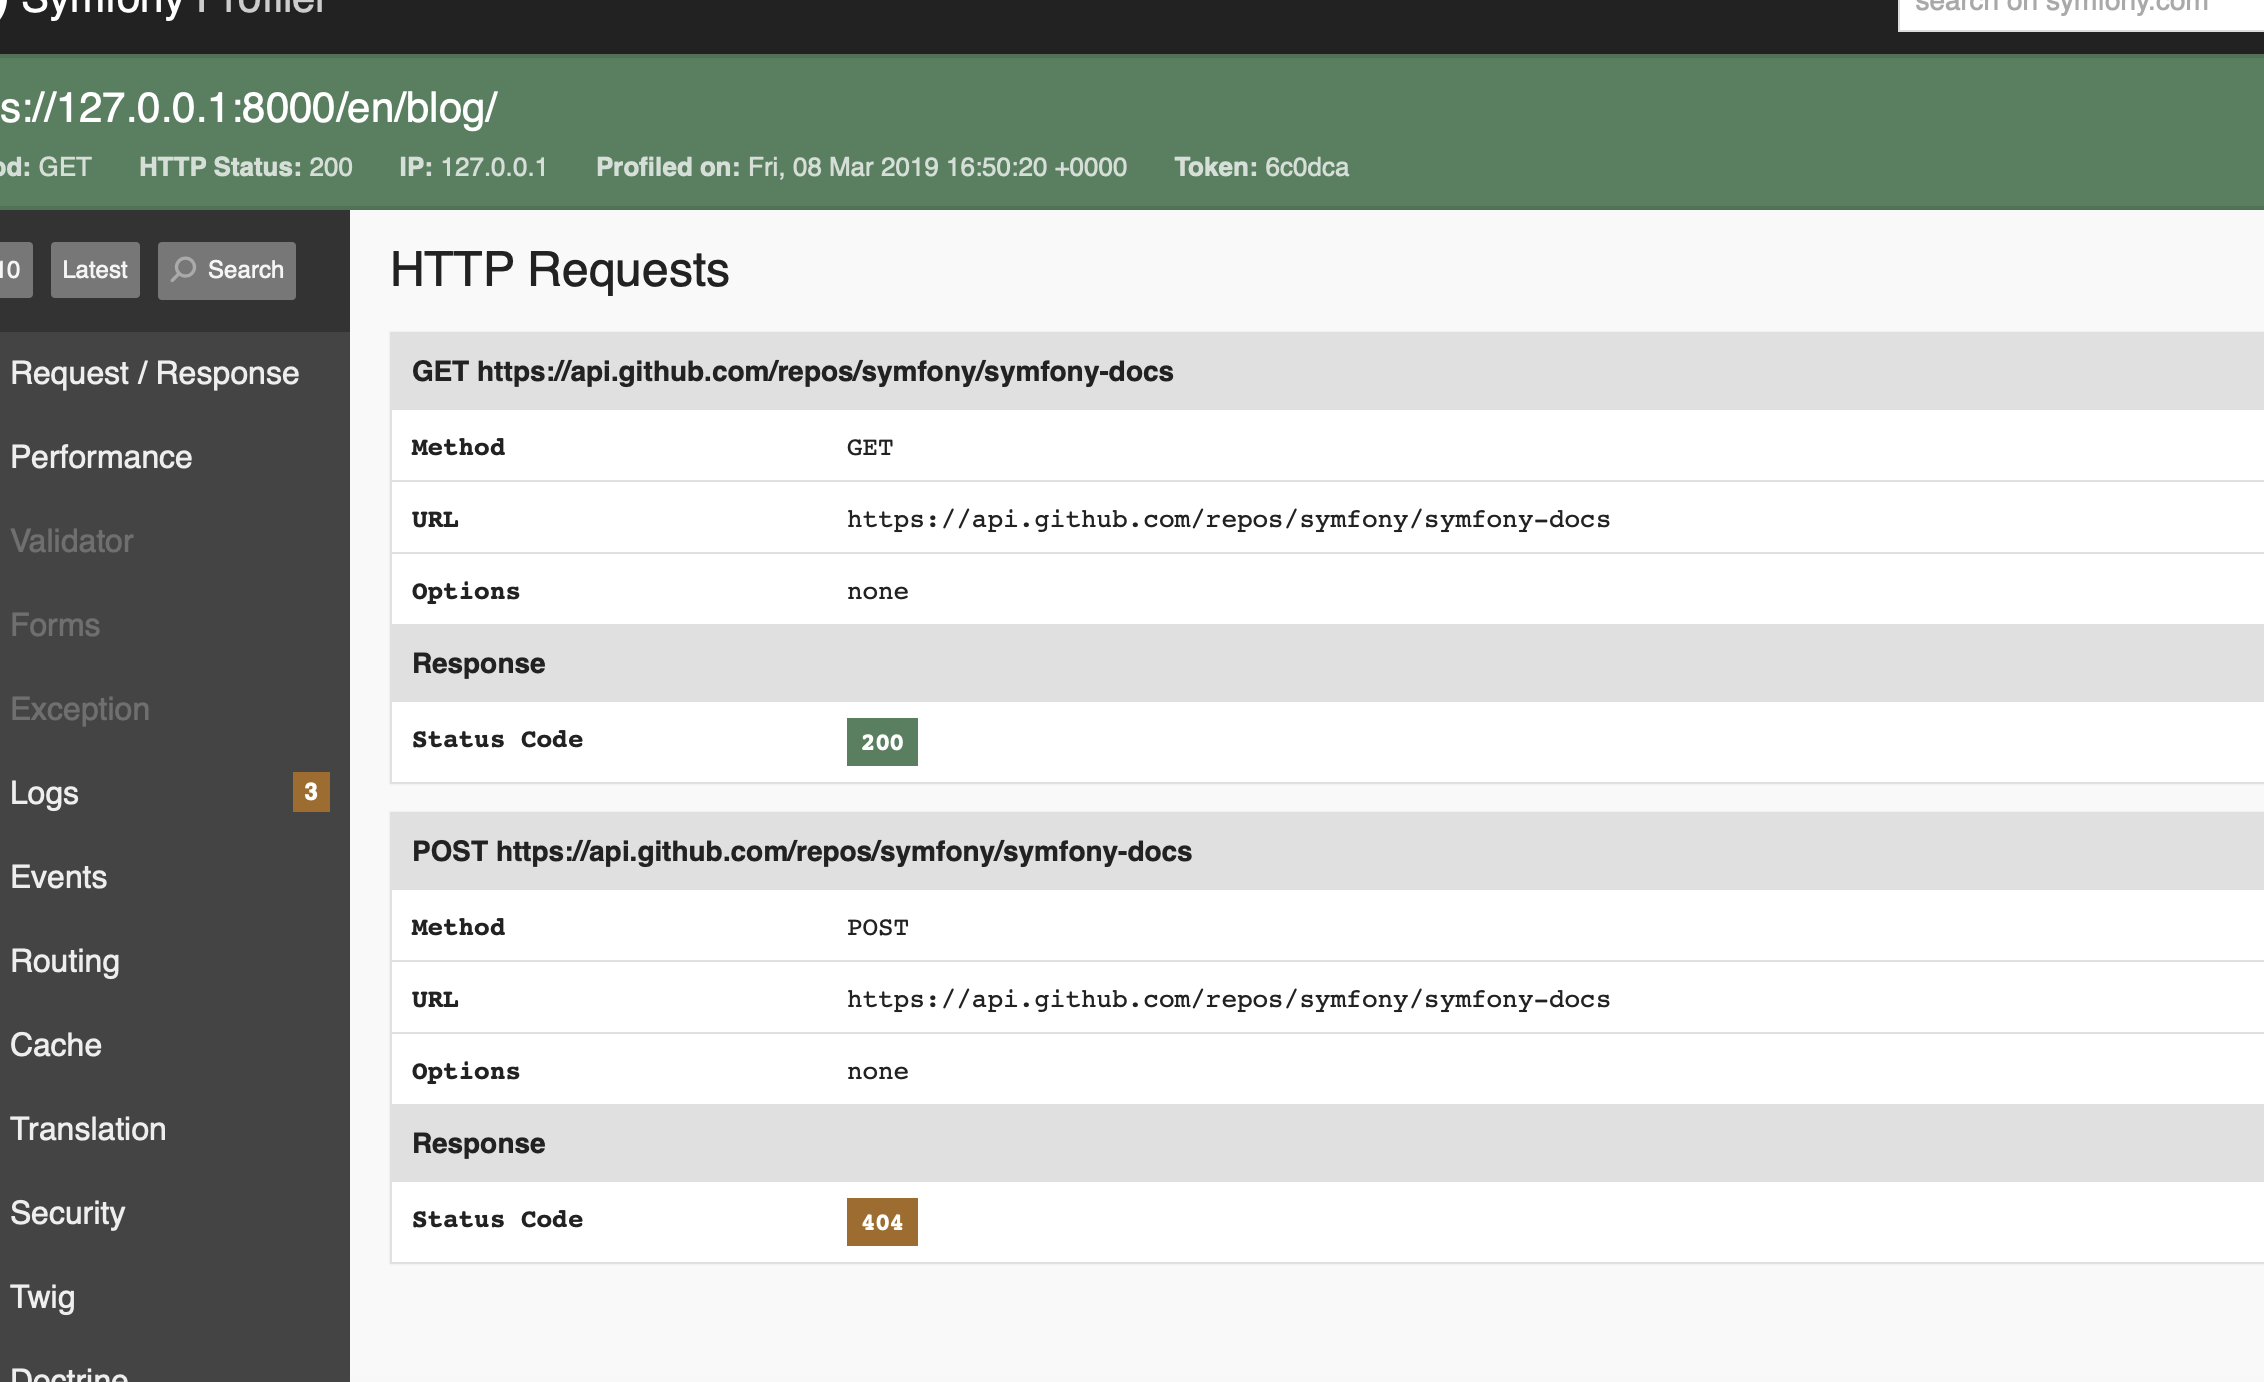Image resolution: width=2264 pixels, height=1382 pixels.
Task: Click the HTTP Status 200 text
Action: (x=246, y=167)
